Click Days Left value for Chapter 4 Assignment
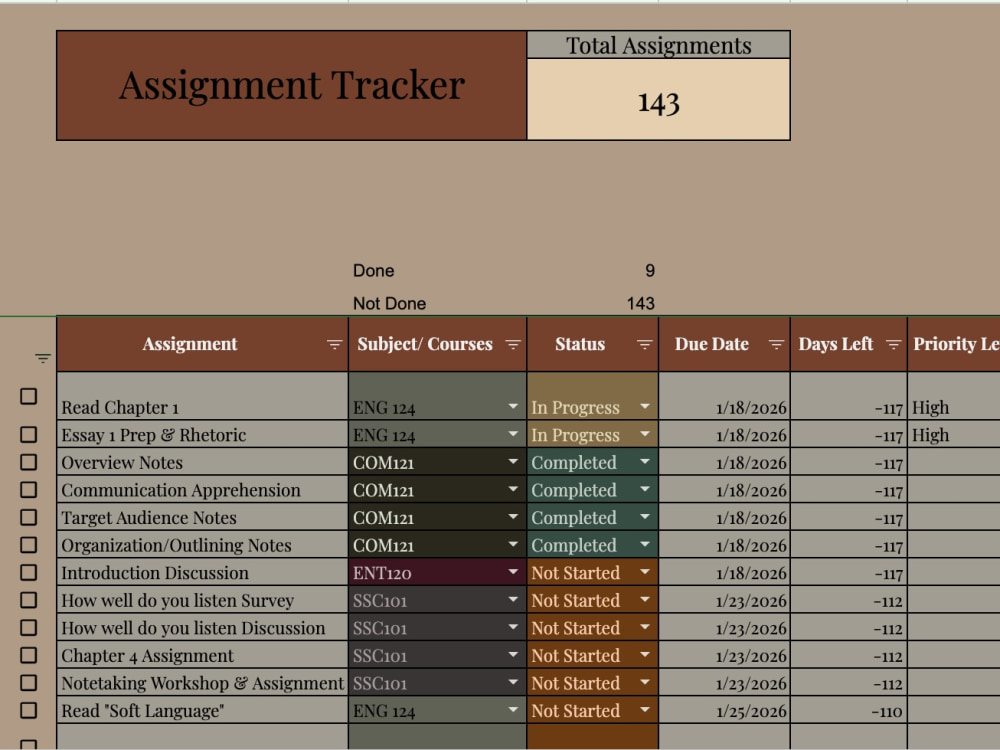 tap(848, 655)
